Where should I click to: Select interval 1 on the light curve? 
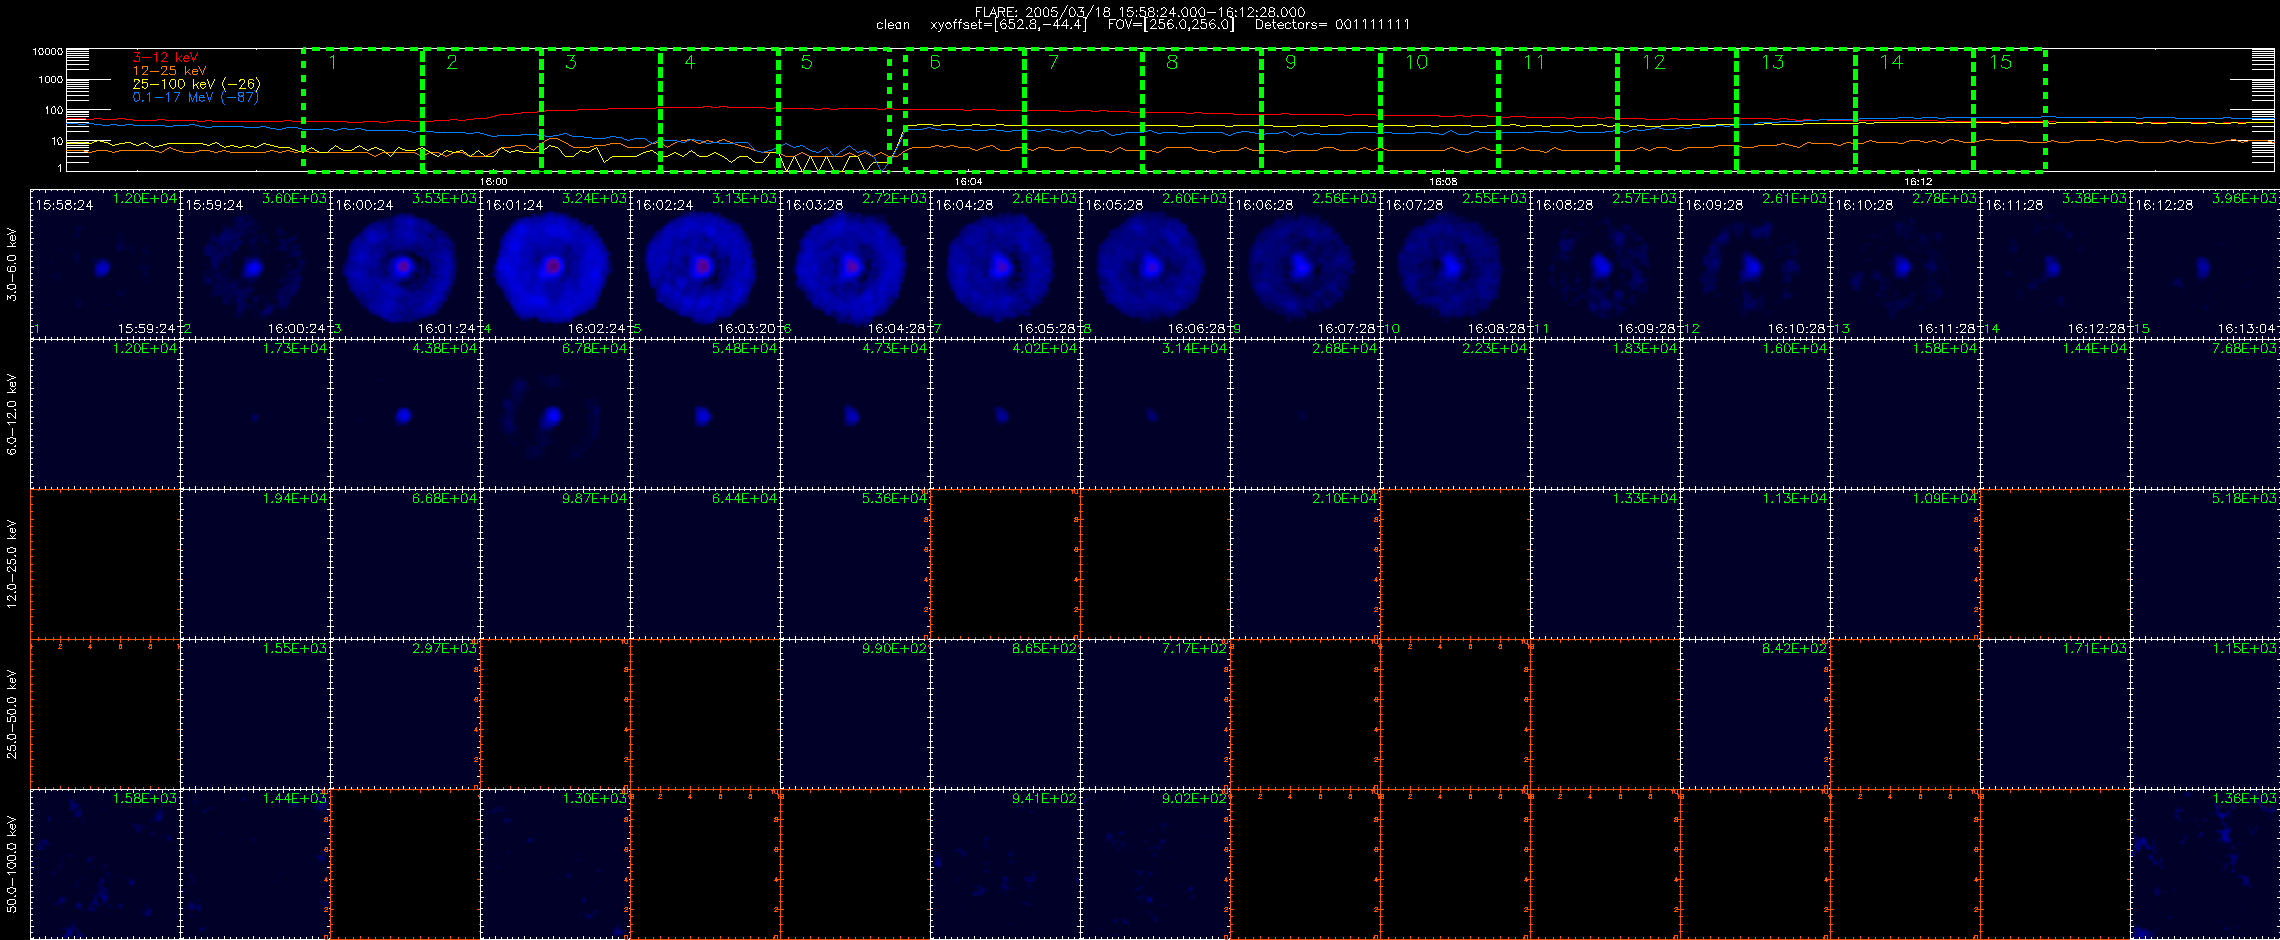coord(363,110)
